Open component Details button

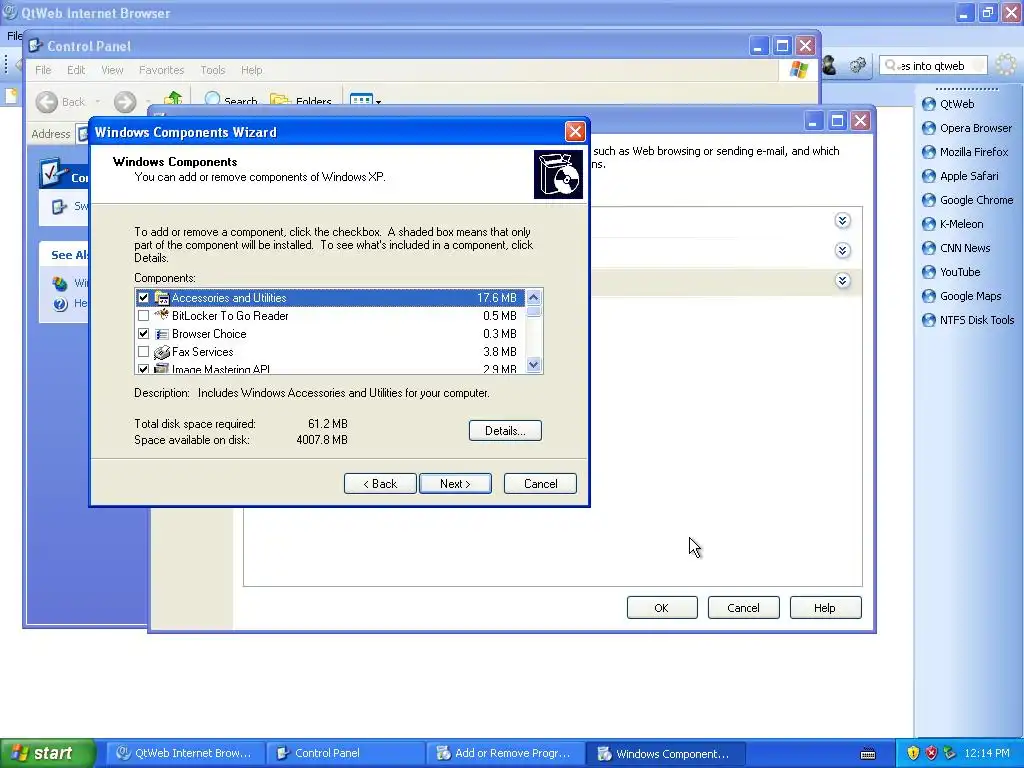pos(505,430)
